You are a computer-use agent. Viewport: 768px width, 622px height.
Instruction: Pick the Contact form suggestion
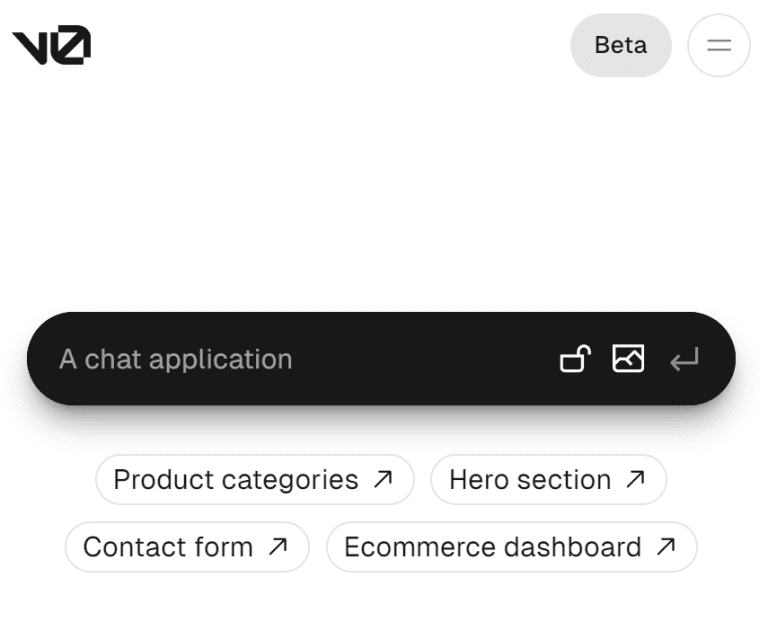coord(168,547)
